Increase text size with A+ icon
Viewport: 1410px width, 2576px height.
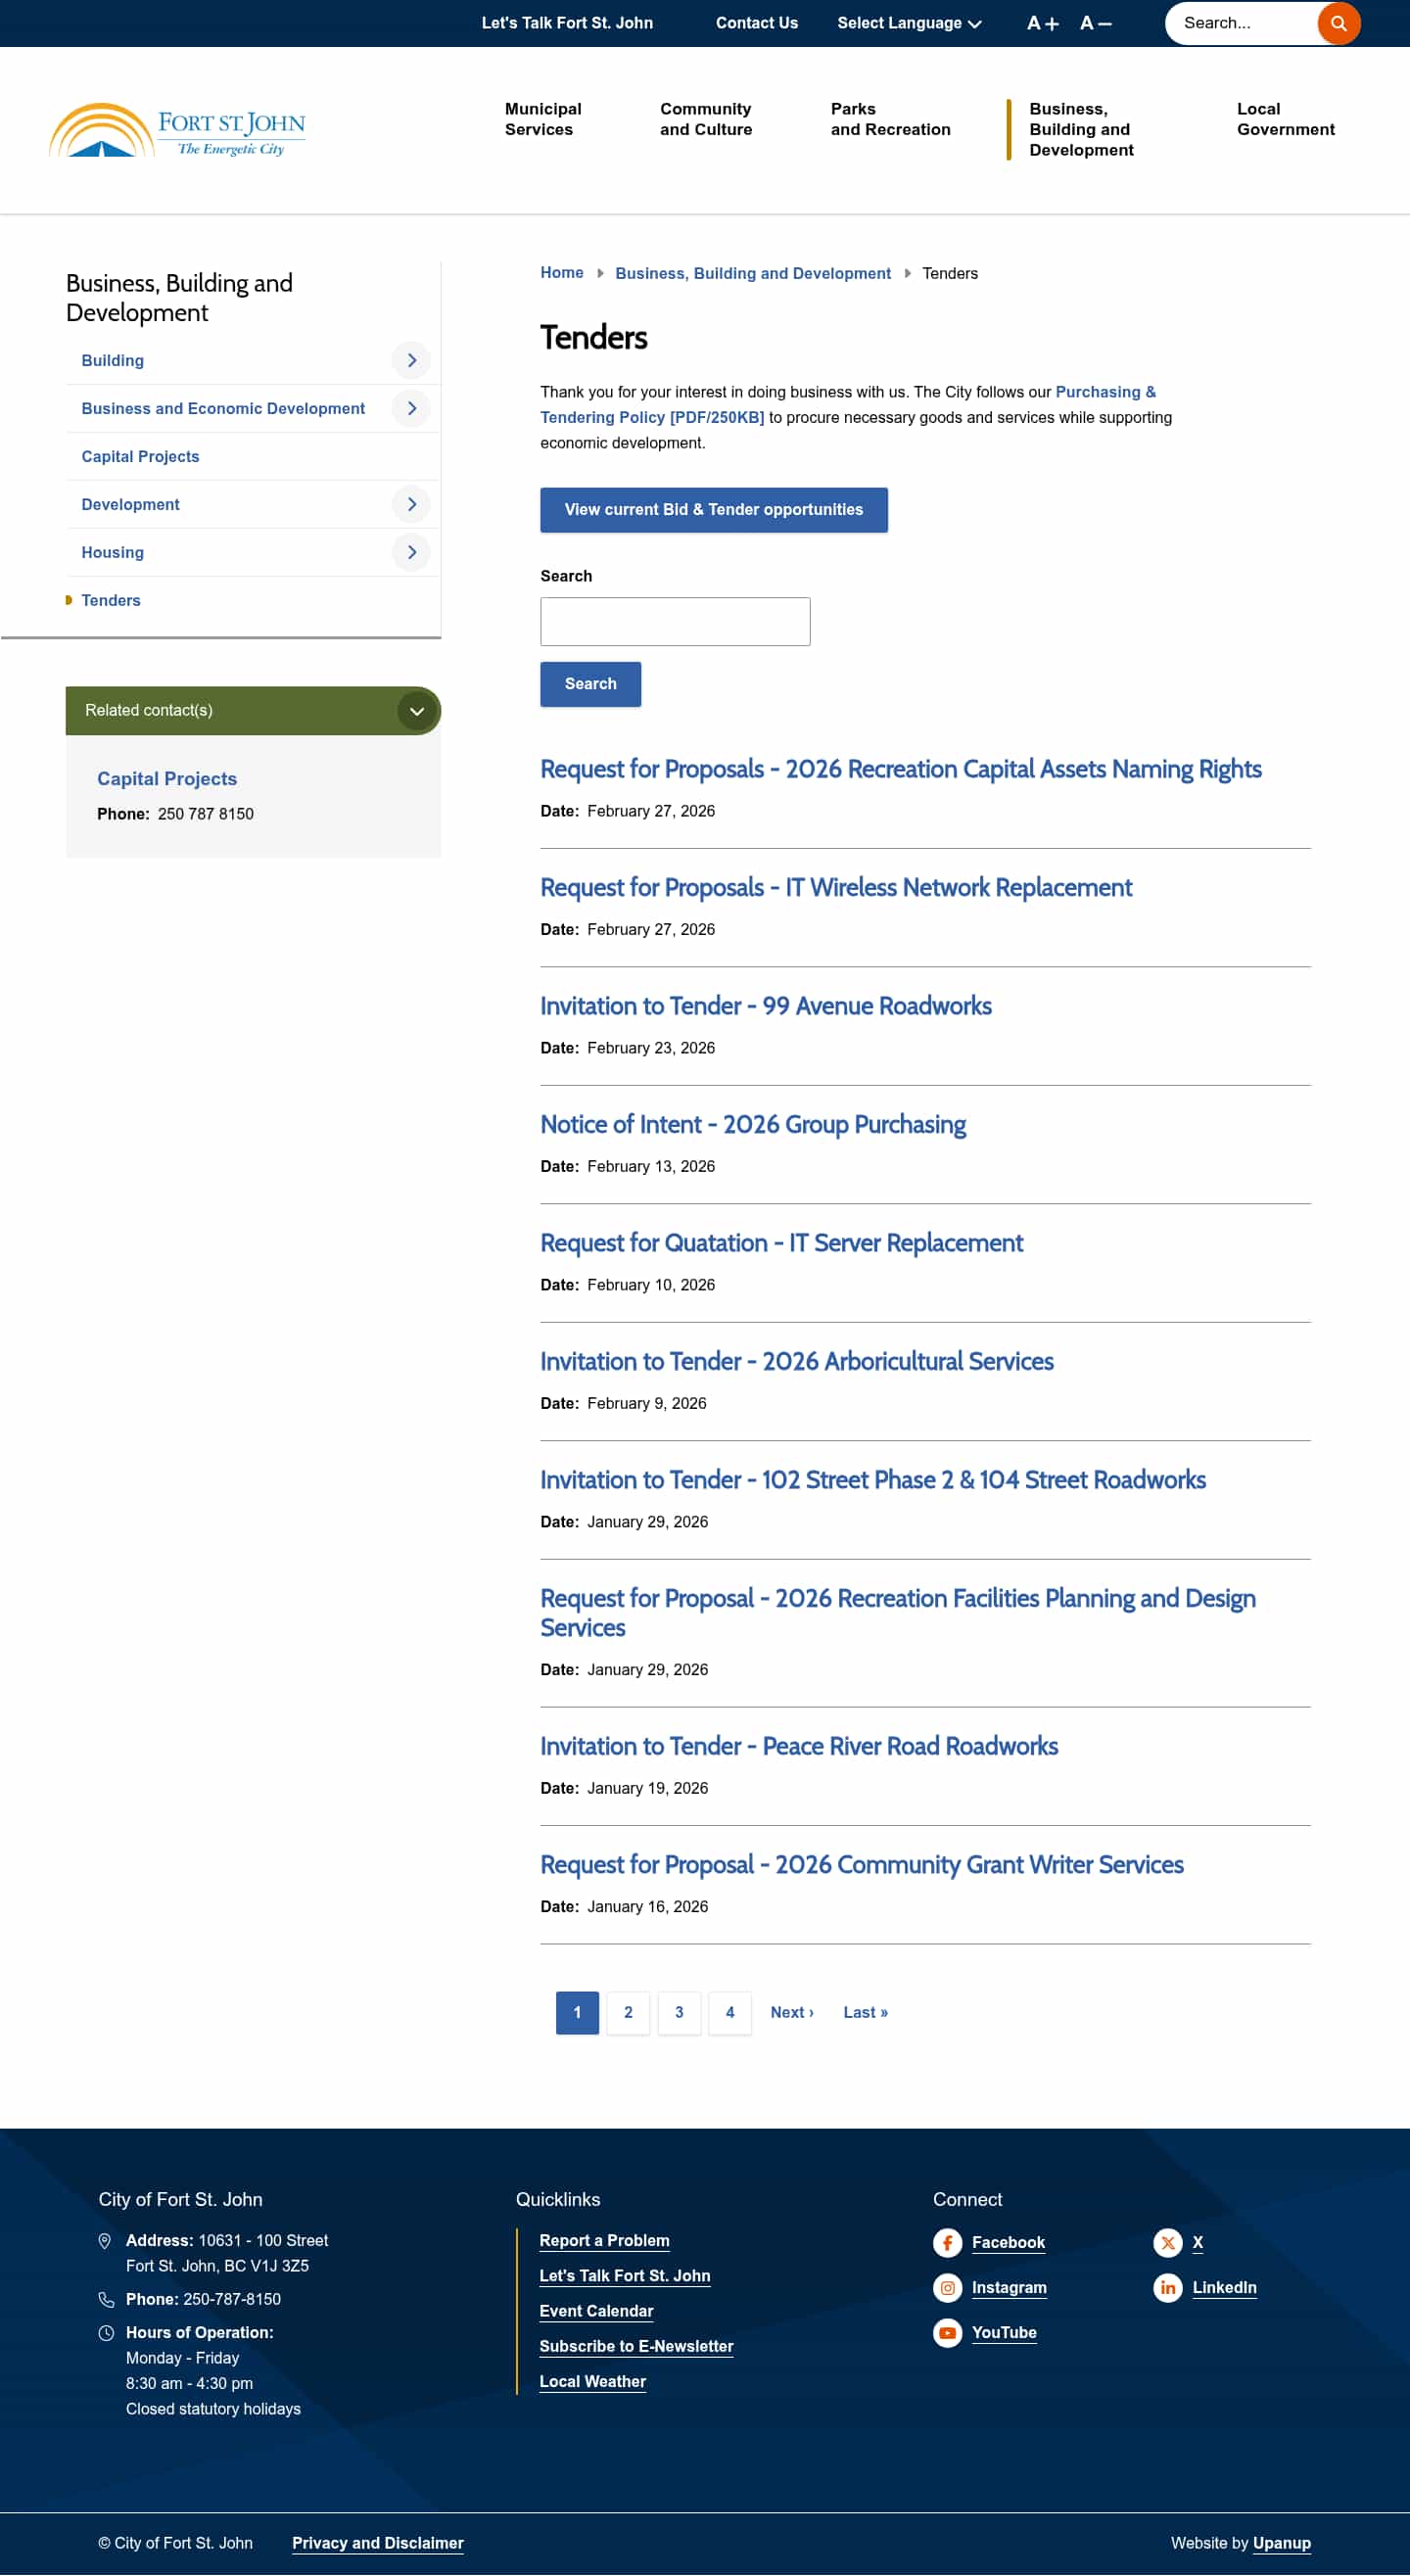[x=1042, y=23]
